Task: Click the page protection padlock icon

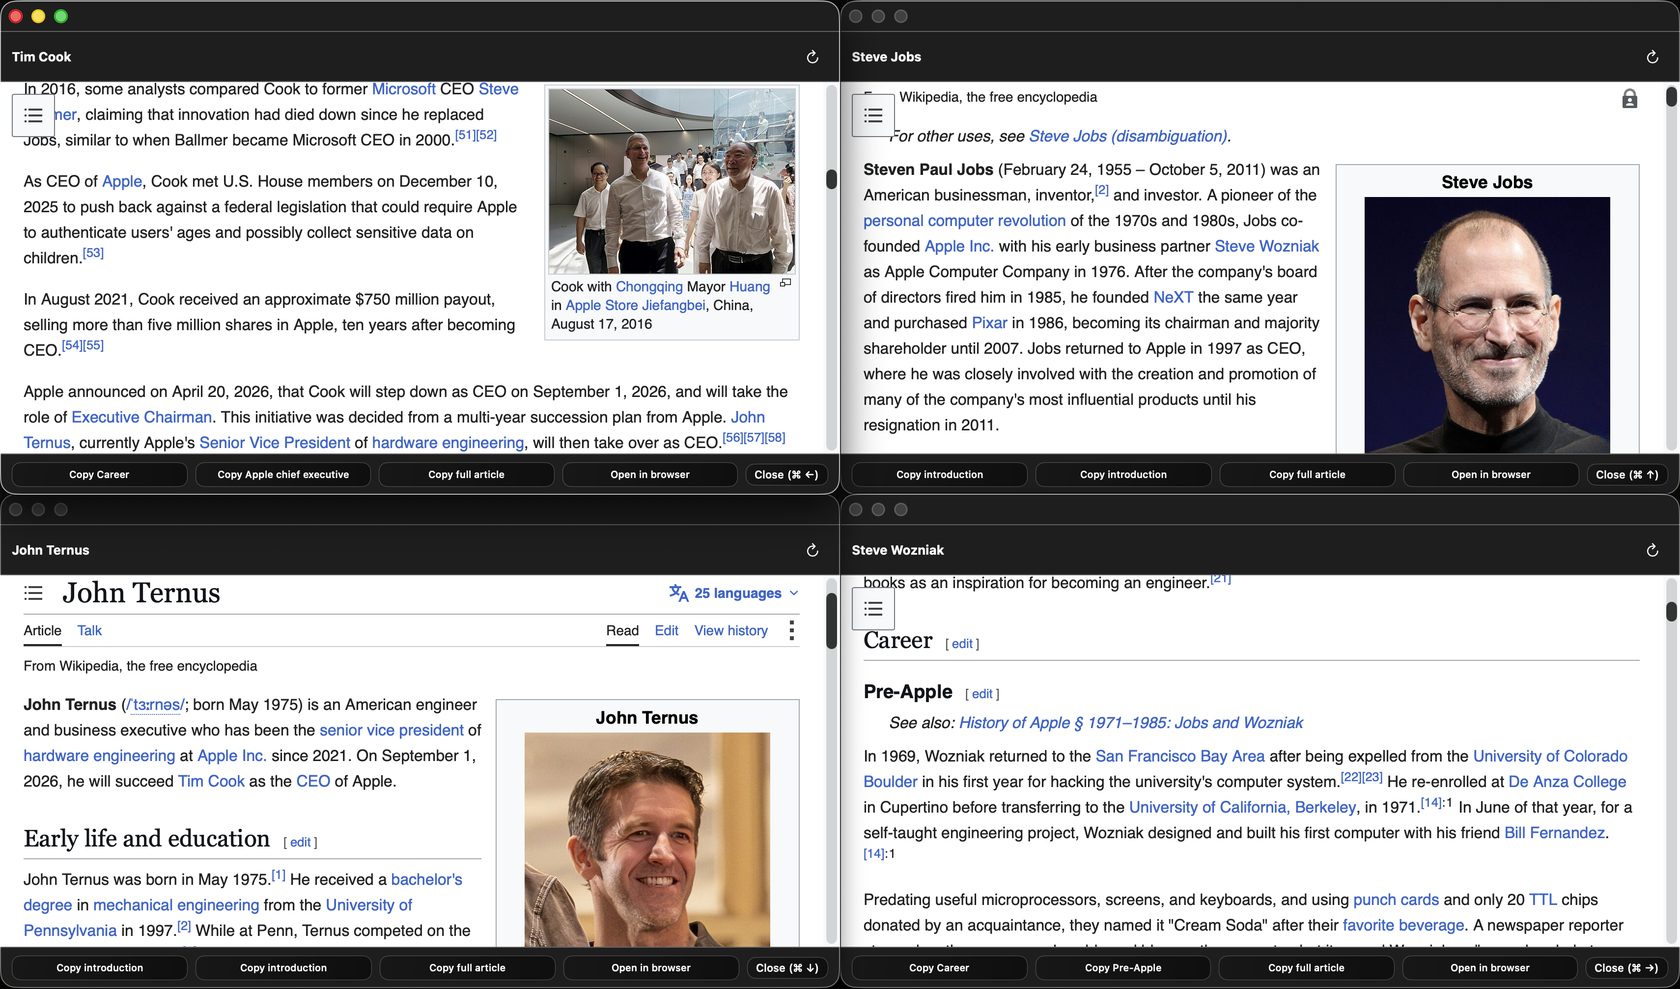Action: (x=1629, y=98)
